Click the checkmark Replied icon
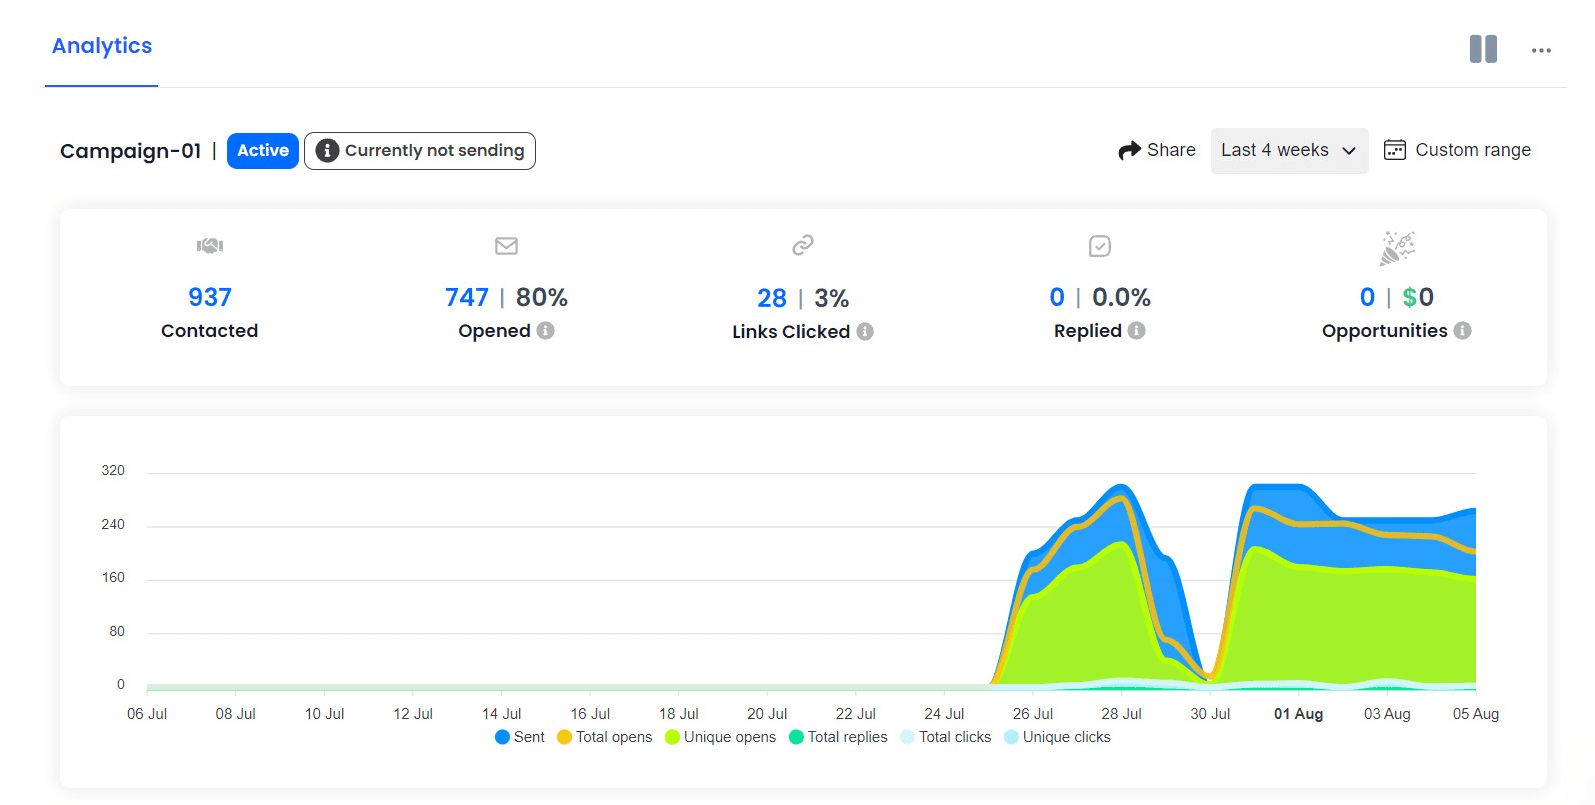Image resolution: width=1595 pixels, height=805 pixels. click(x=1100, y=245)
